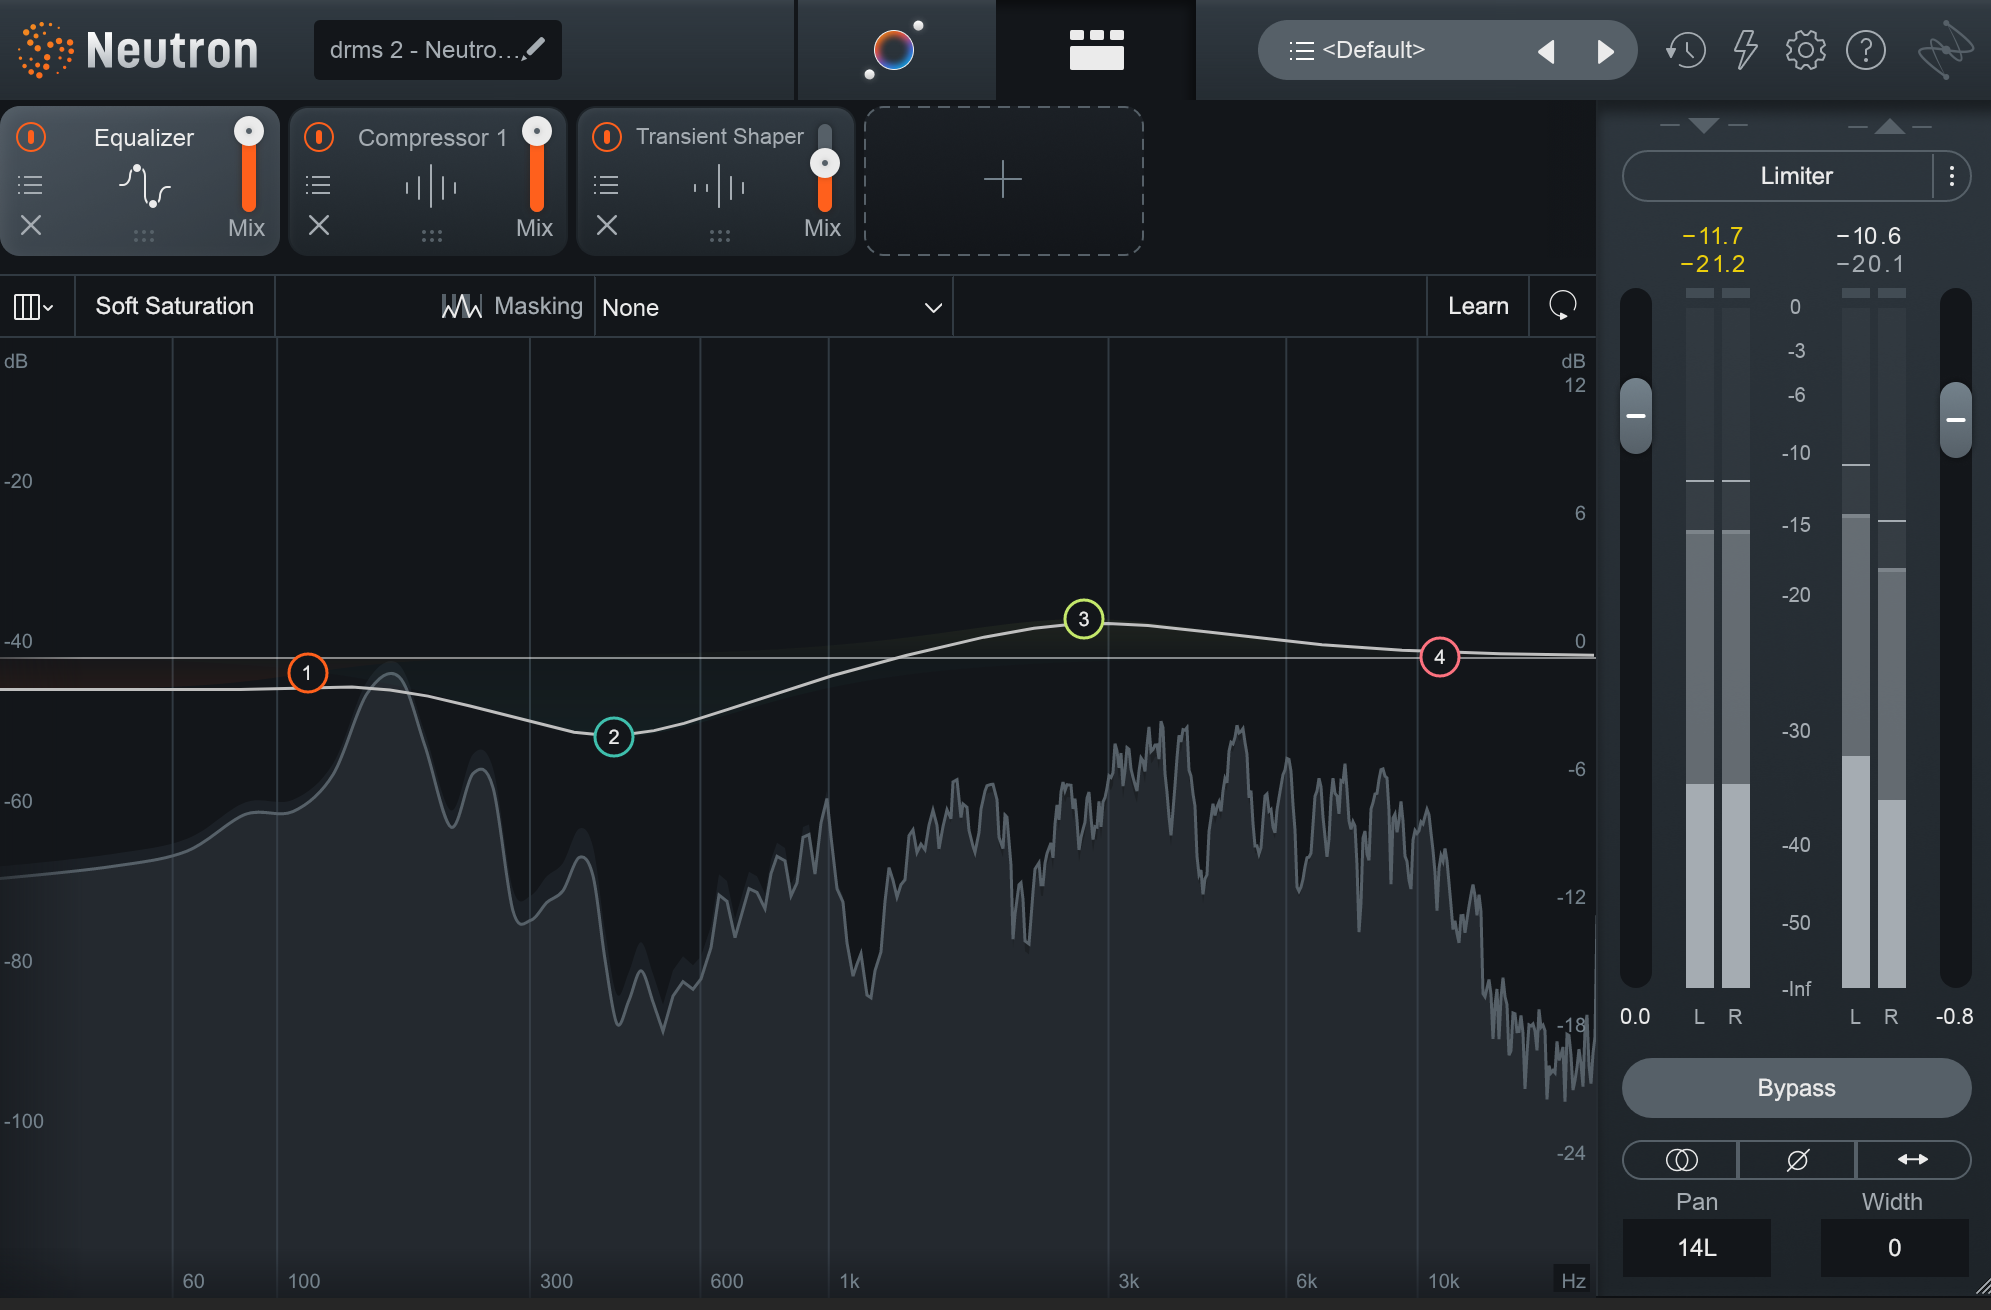Remove the Transient Shaper module with its X

pos(607,225)
